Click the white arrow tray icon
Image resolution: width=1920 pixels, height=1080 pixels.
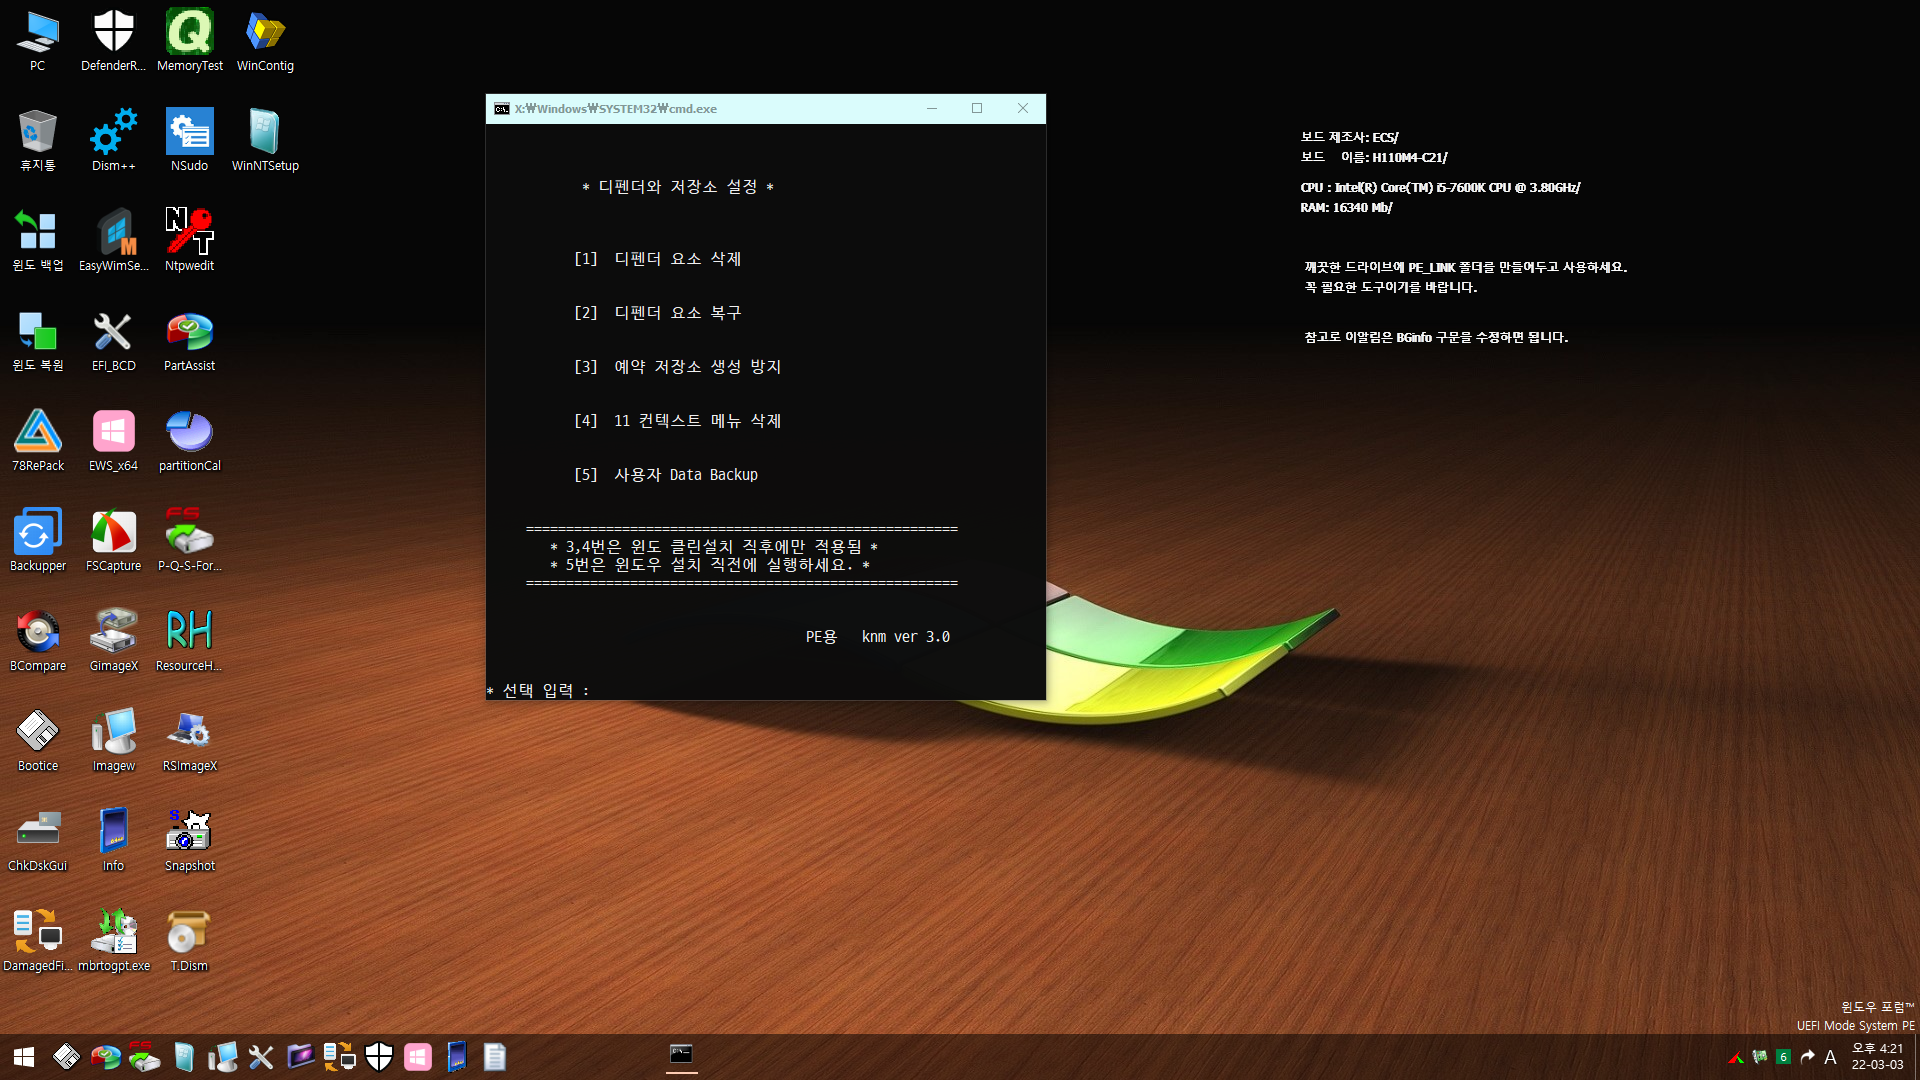pyautogui.click(x=1807, y=1057)
